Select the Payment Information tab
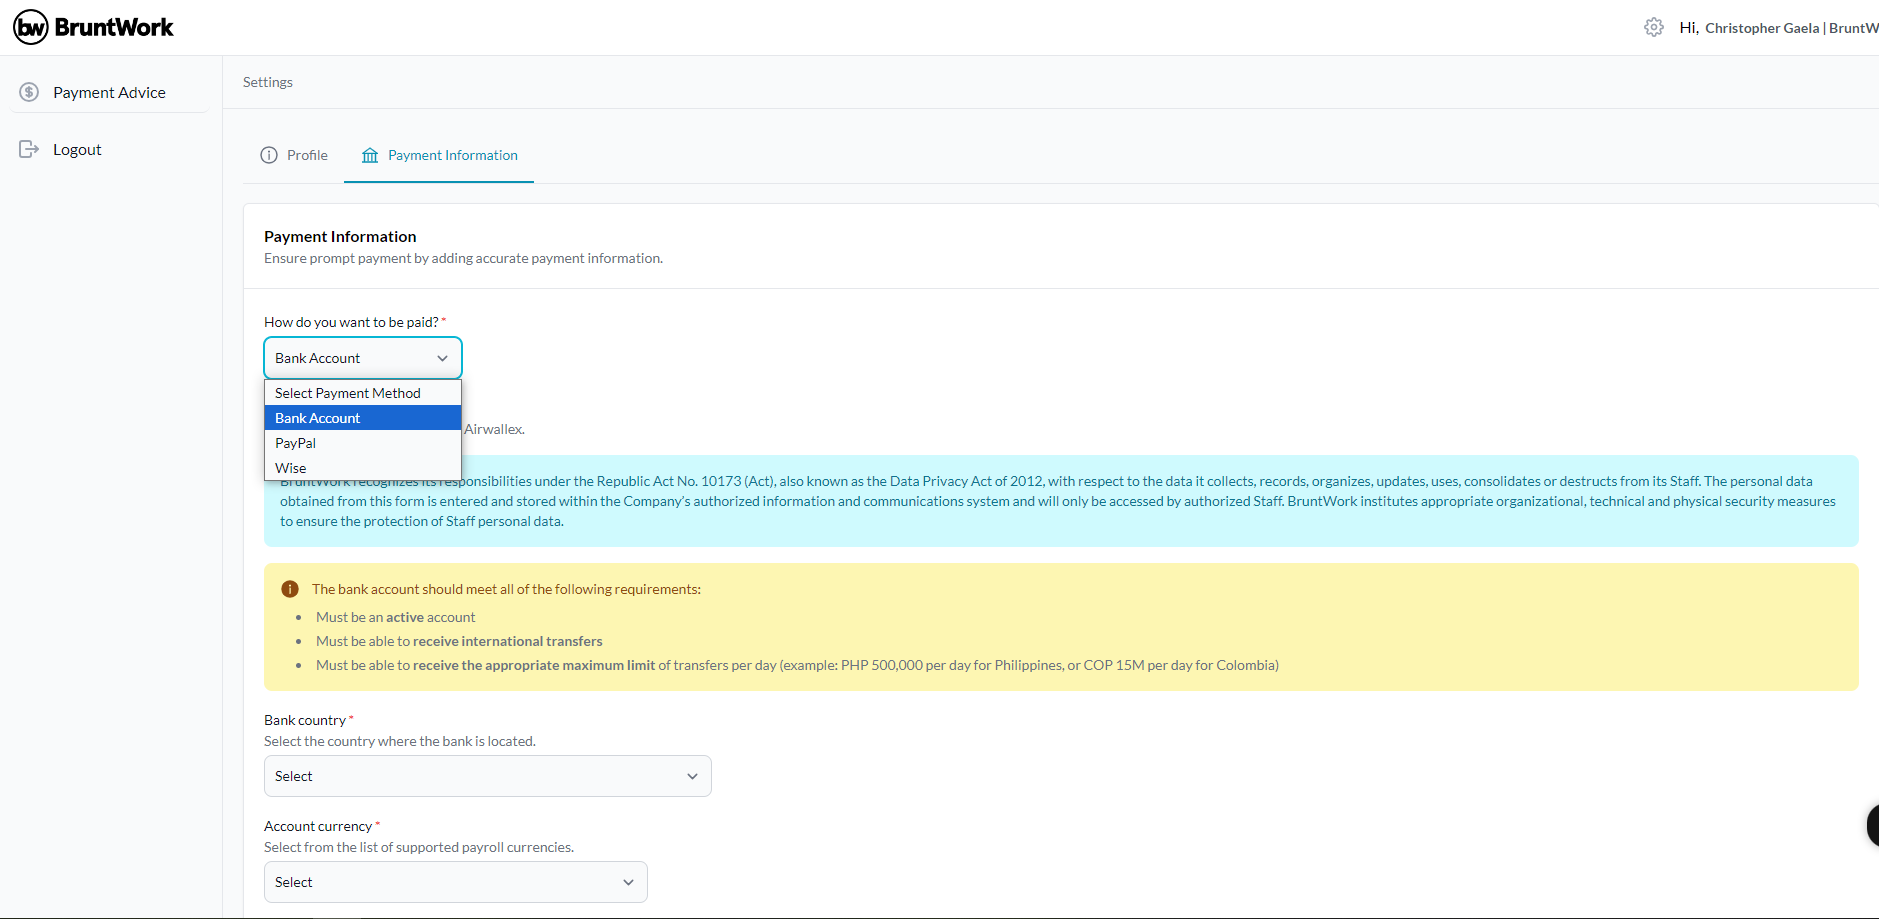The width and height of the screenshot is (1879, 919). (439, 155)
